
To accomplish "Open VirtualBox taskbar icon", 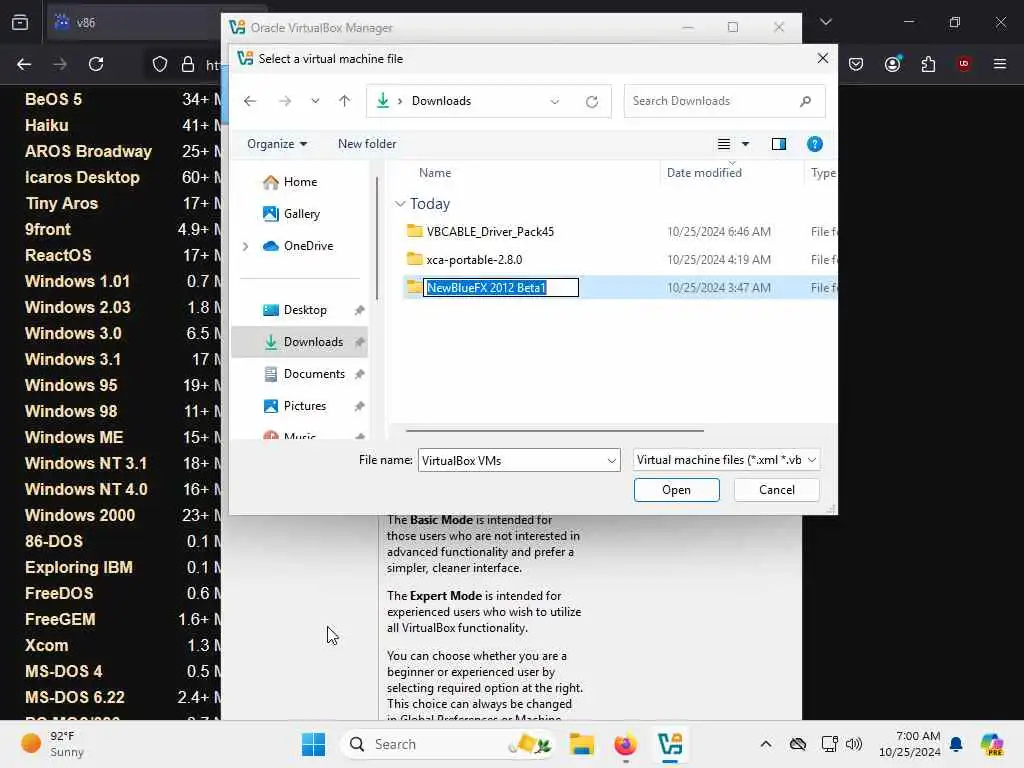I will 670,744.
